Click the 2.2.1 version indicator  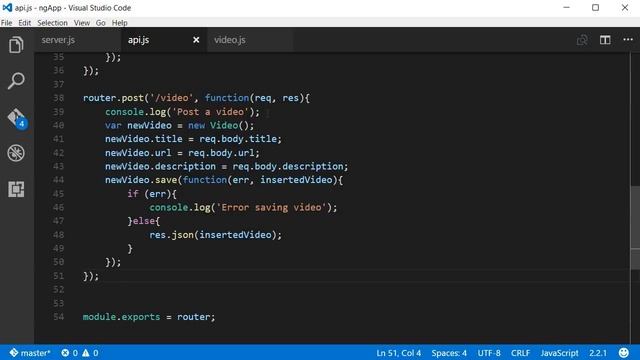point(598,353)
